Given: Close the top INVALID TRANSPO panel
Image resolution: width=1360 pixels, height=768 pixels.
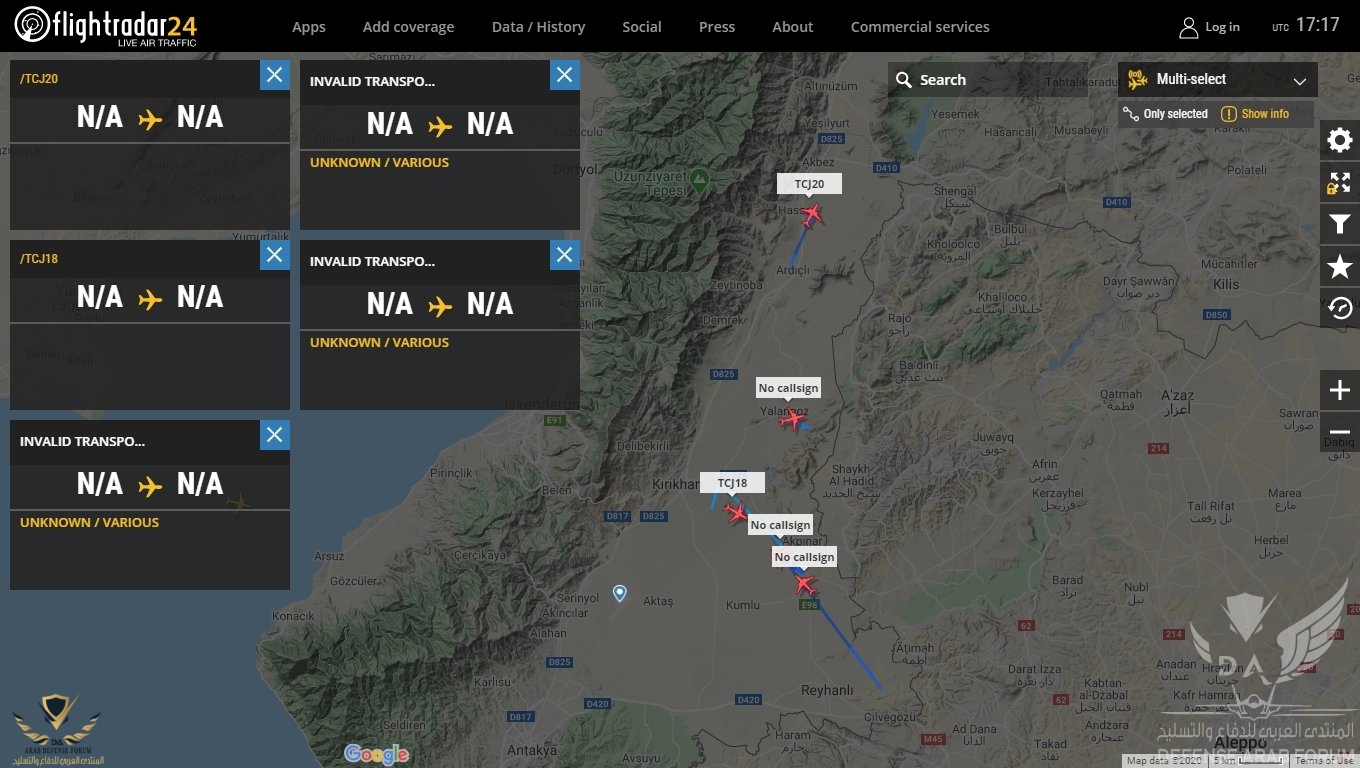Looking at the screenshot, I should [x=565, y=75].
